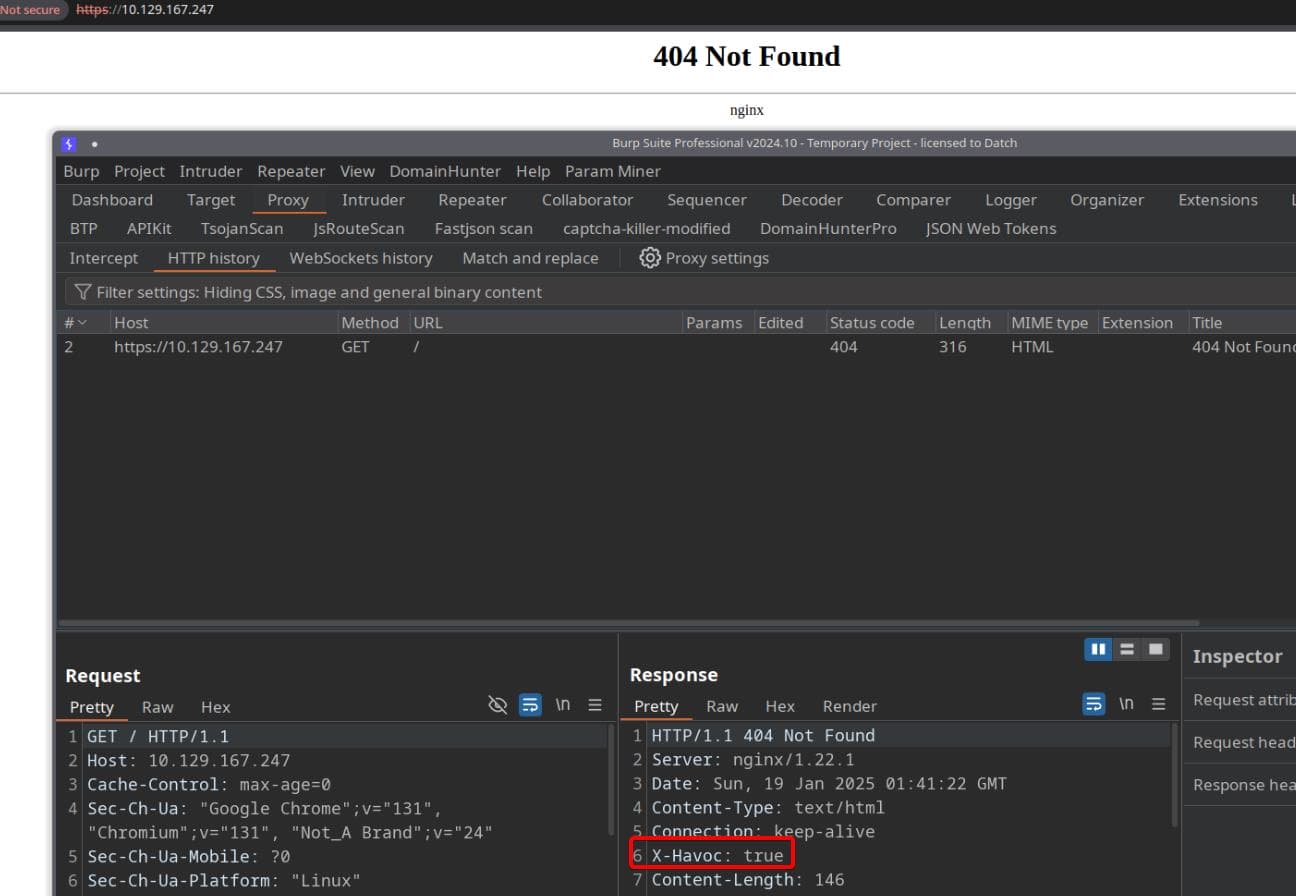Click the Burp Suite logo icon in title bar
Viewport: 1296px width, 896px height.
point(69,144)
